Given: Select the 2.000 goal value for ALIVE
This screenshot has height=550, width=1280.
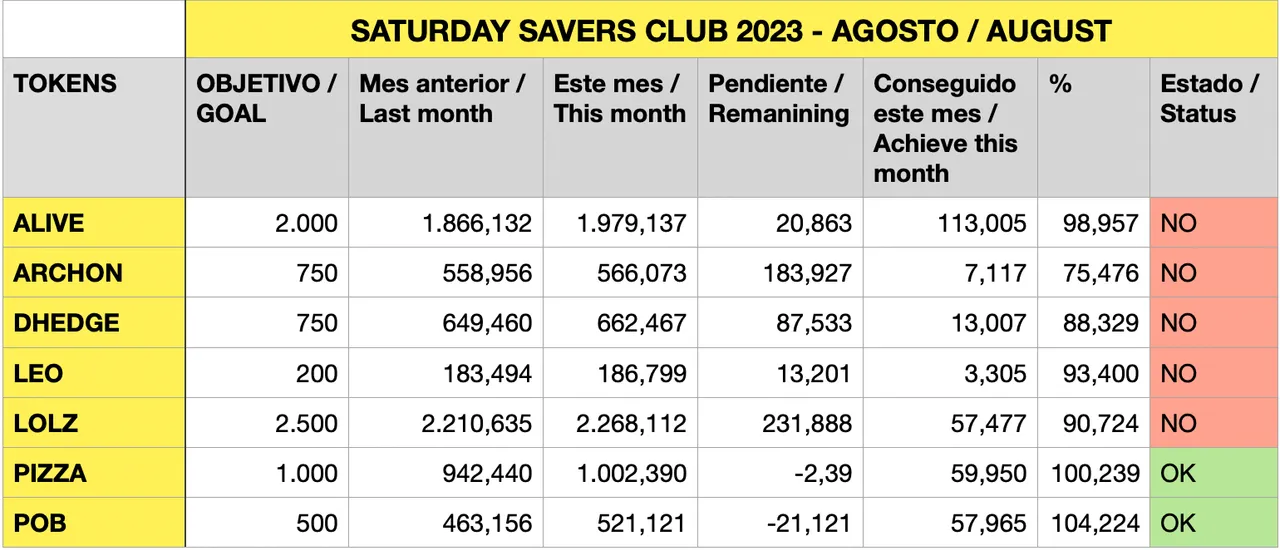Looking at the screenshot, I should click(306, 223).
